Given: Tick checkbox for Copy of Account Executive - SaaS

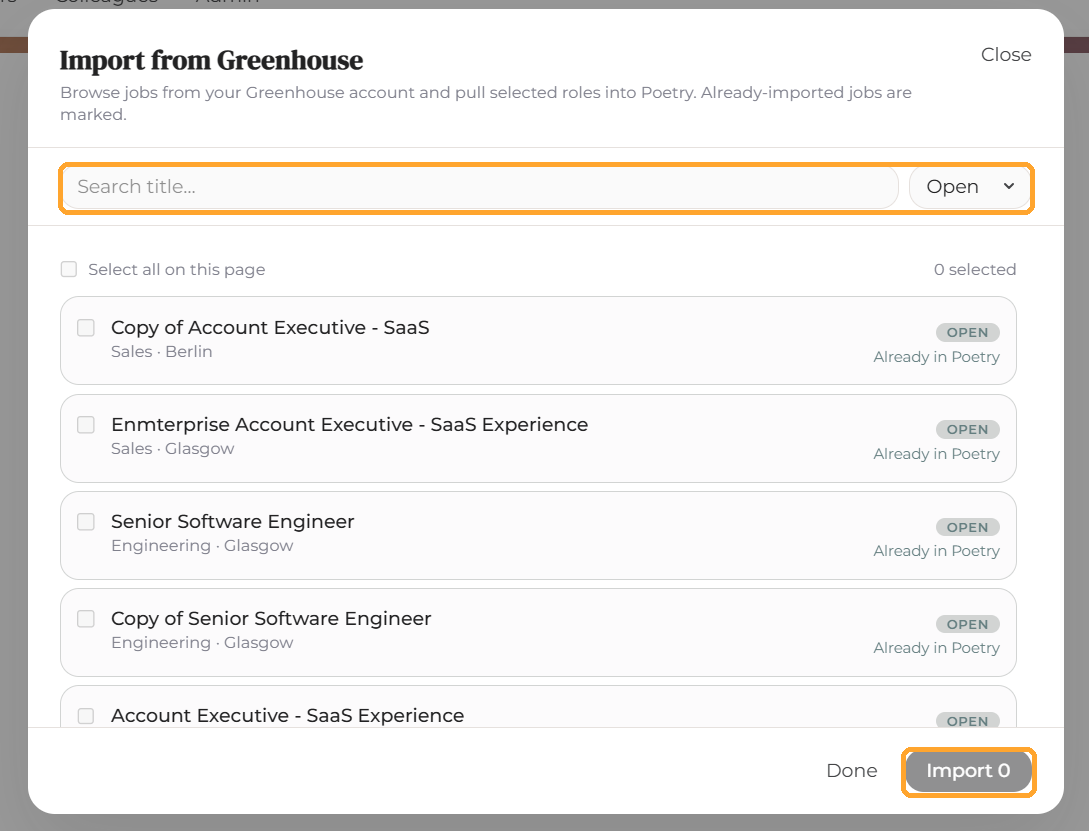Looking at the screenshot, I should pos(85,328).
